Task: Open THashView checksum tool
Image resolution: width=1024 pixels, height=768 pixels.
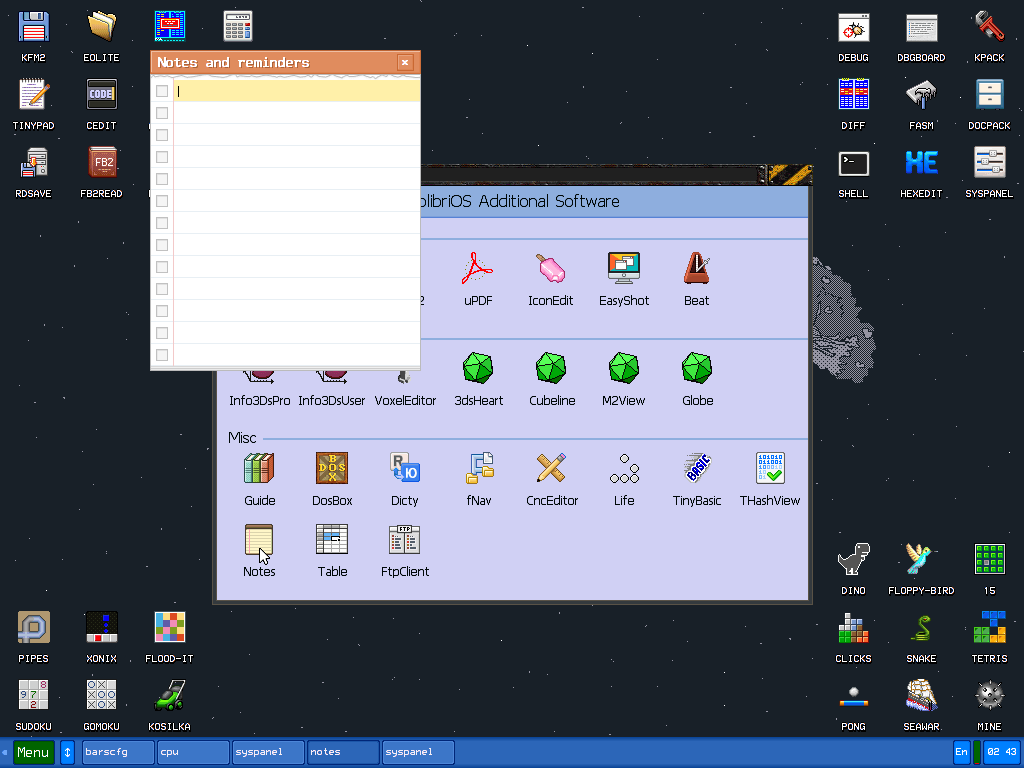Action: [770, 468]
